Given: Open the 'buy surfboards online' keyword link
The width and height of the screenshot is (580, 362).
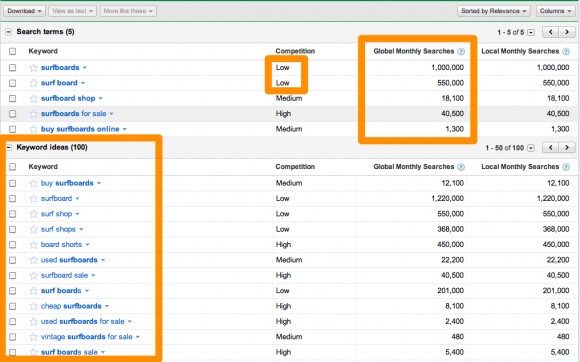Looking at the screenshot, I should 80,129.
